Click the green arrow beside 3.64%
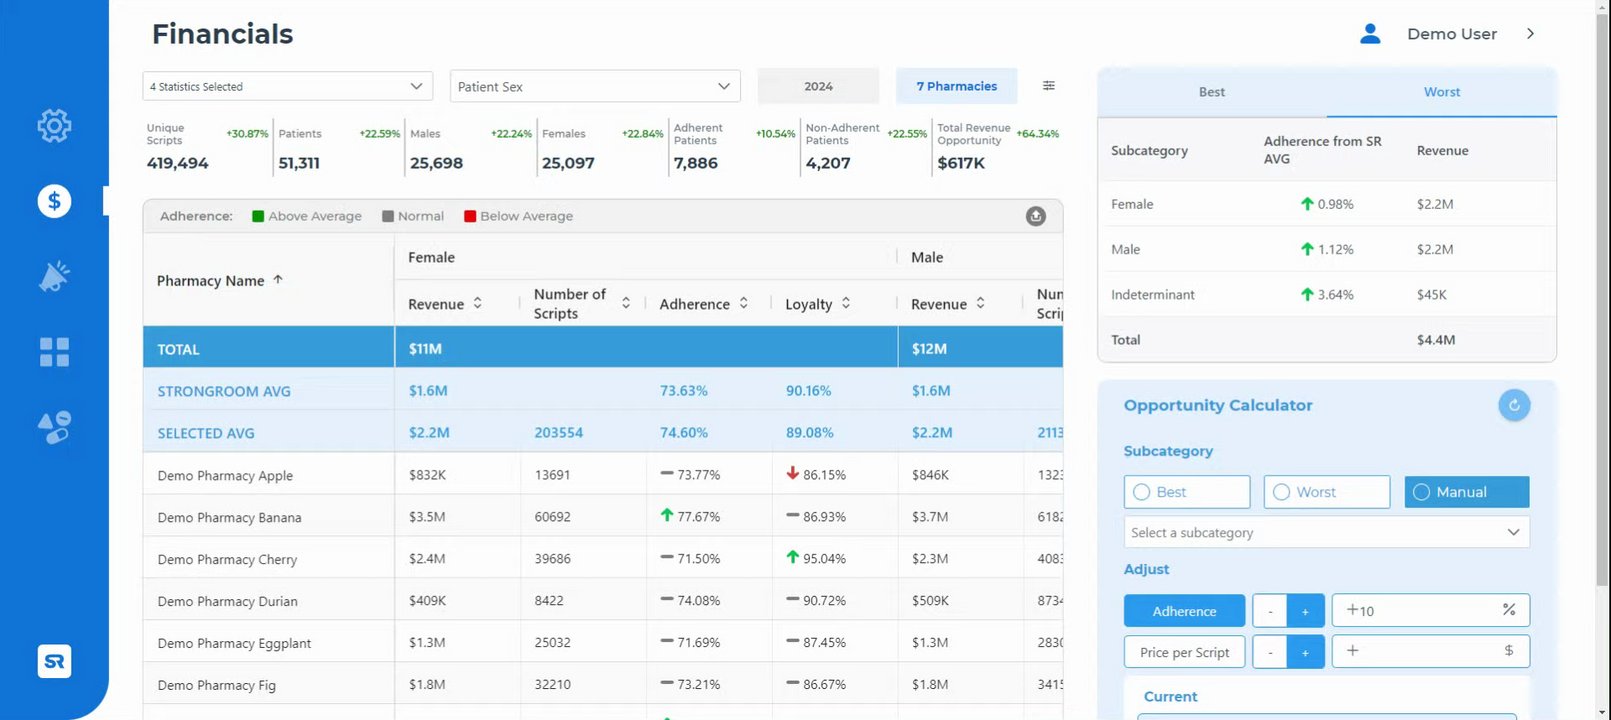This screenshot has width=1611, height=720. [1307, 294]
